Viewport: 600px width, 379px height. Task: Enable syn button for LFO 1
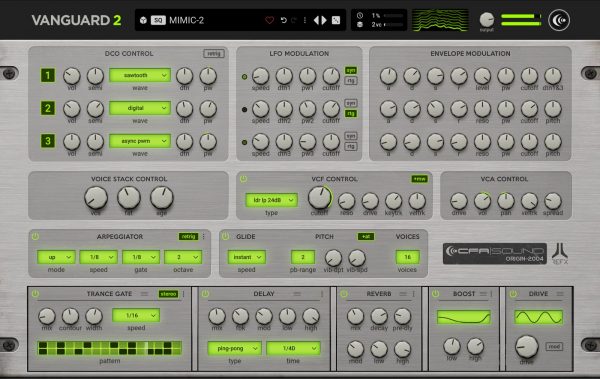[x=351, y=70]
